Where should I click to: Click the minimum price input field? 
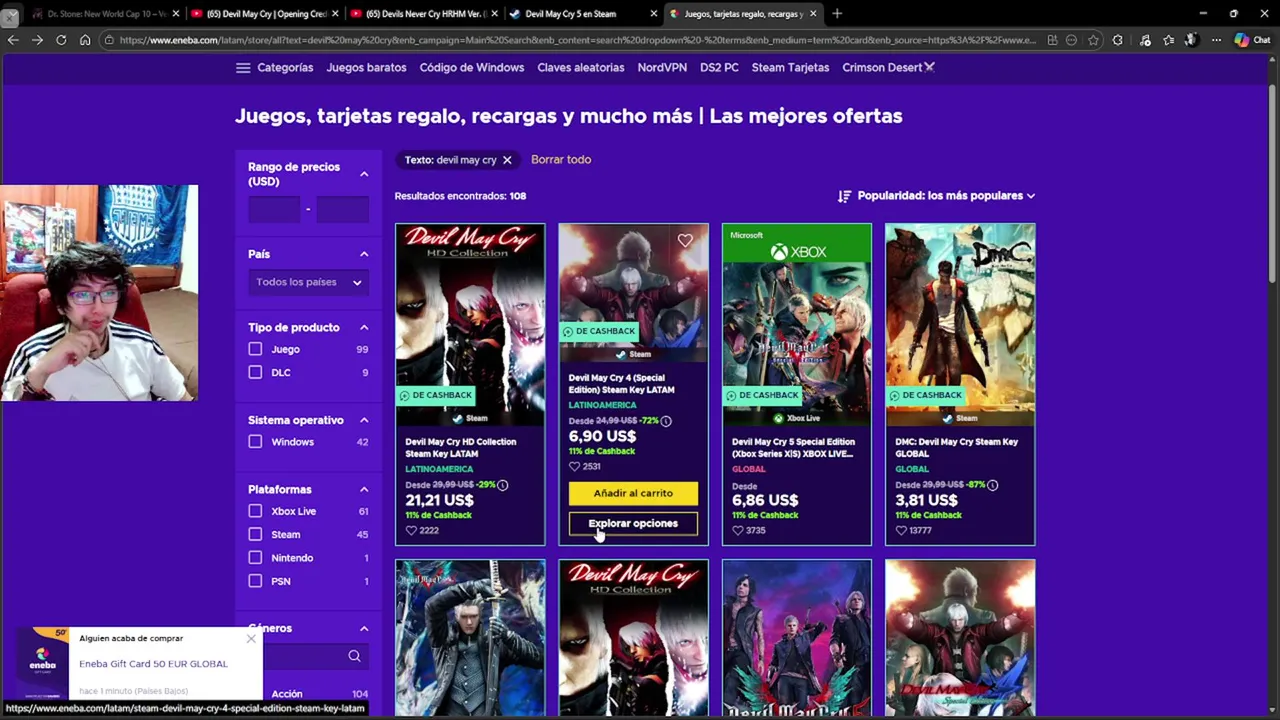274,209
